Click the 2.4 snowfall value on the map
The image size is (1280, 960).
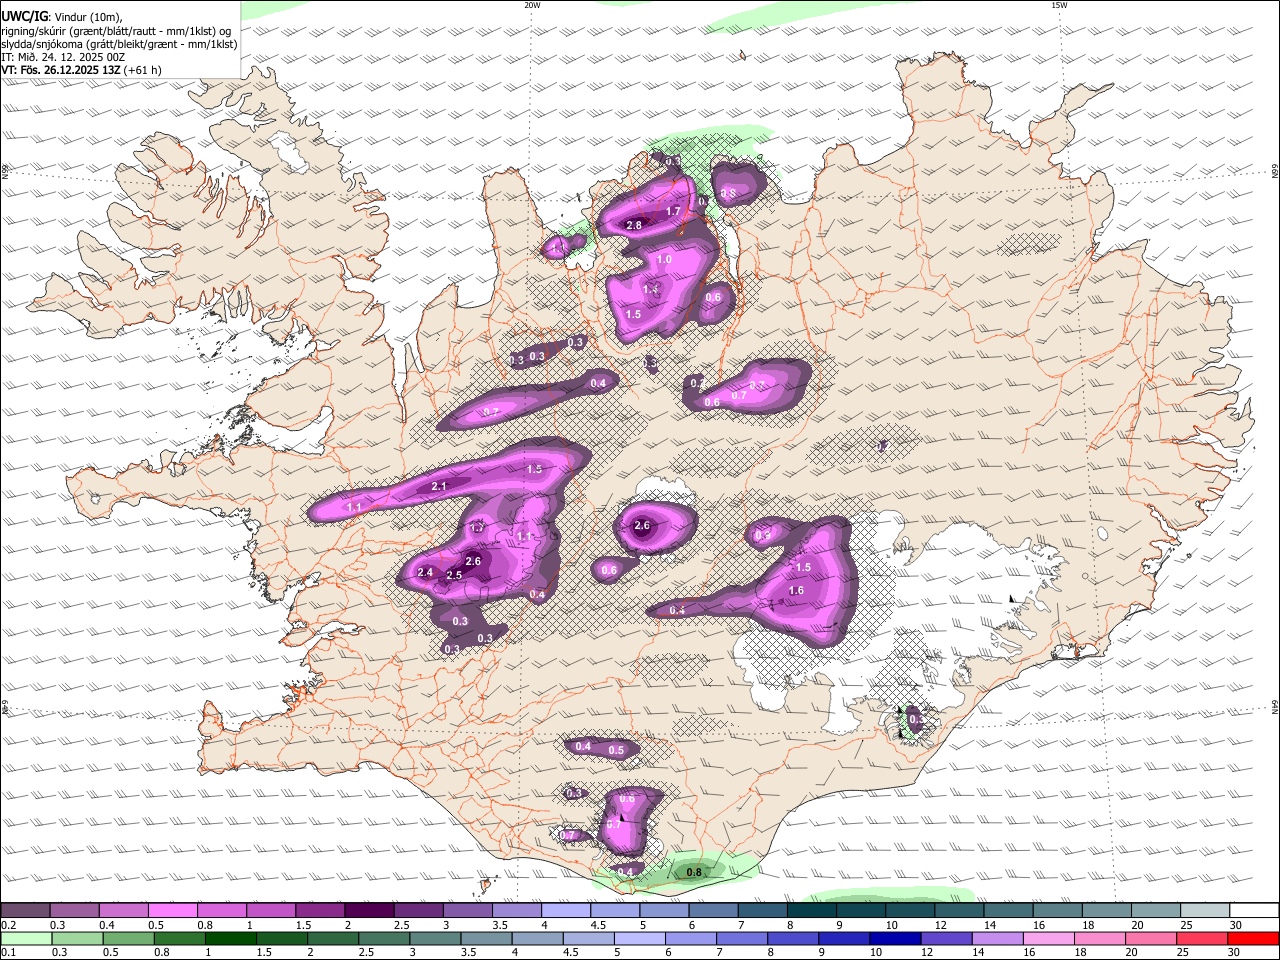point(425,573)
